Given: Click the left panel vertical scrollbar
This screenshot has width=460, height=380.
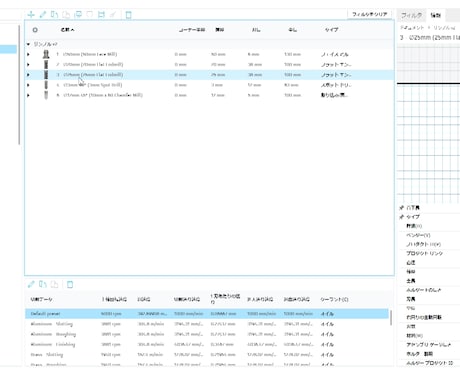Looking at the screenshot, I should 19,85.
